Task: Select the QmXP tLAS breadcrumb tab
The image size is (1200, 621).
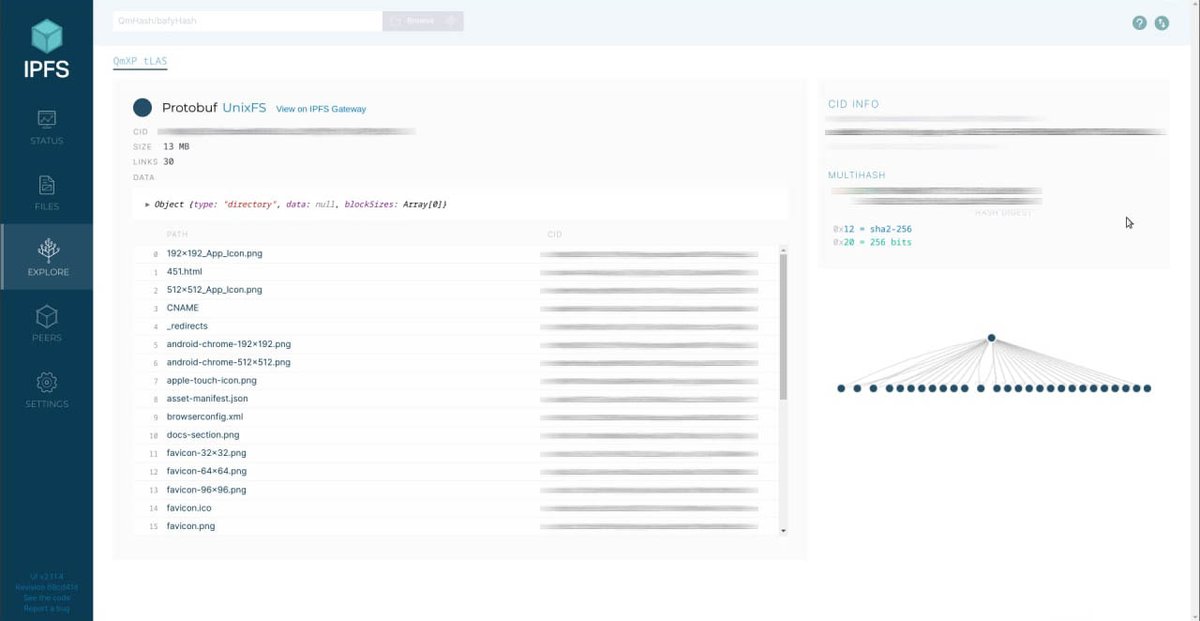Action: (x=141, y=61)
